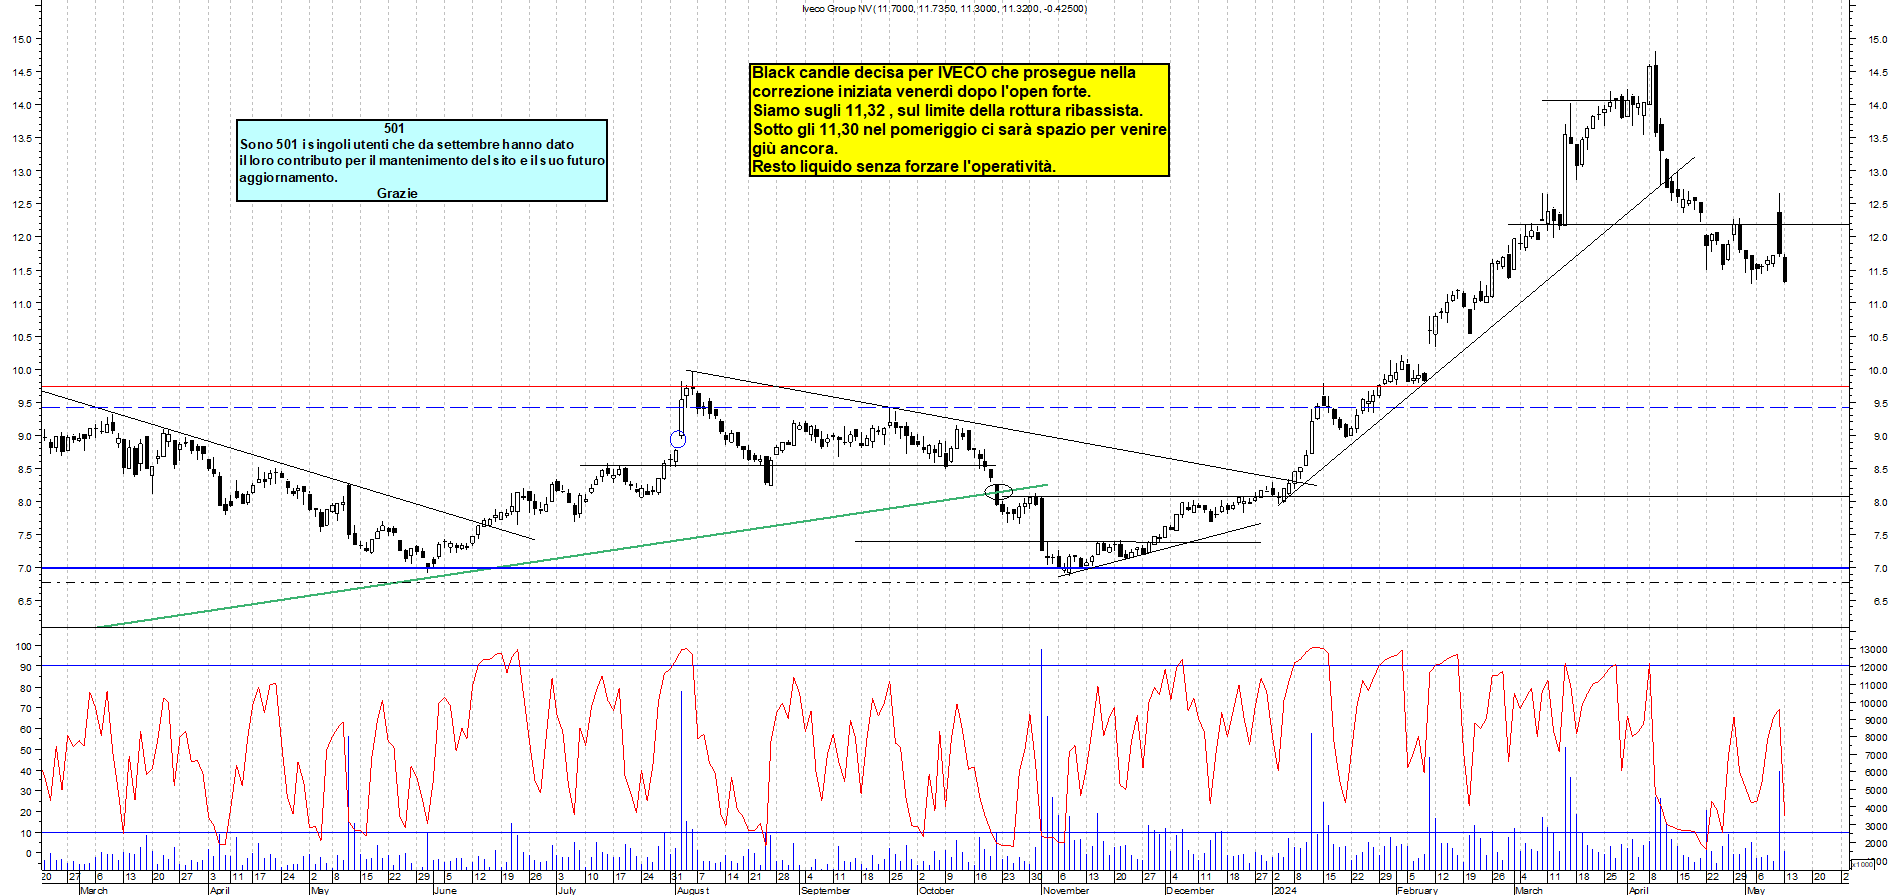This screenshot has width=1890, height=895.
Task: Select the "July" month label on time axis
Action: (x=566, y=890)
